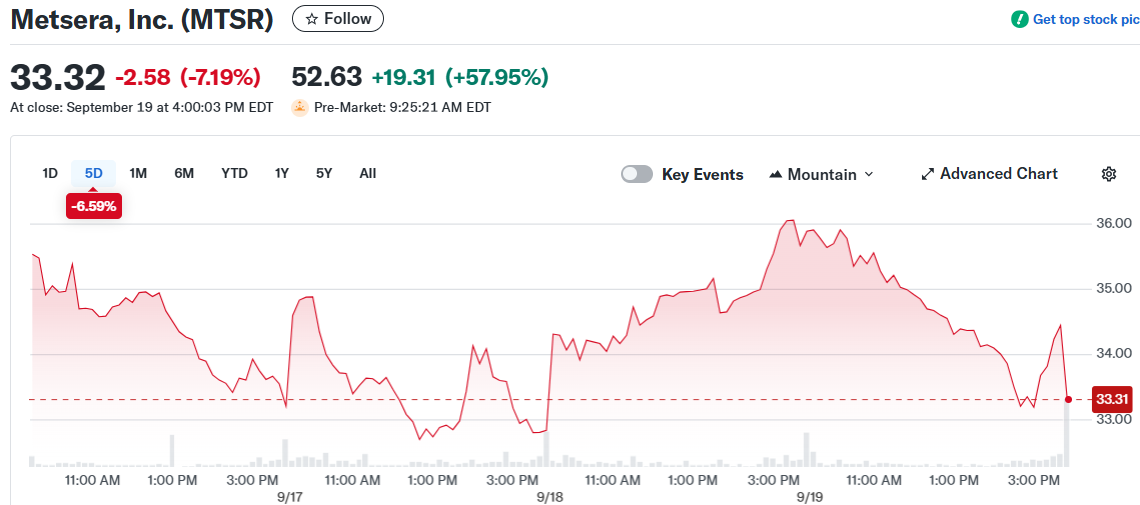This screenshot has width=1140, height=505.
Task: Click the pre-market price 52.63
Action: click(x=326, y=77)
